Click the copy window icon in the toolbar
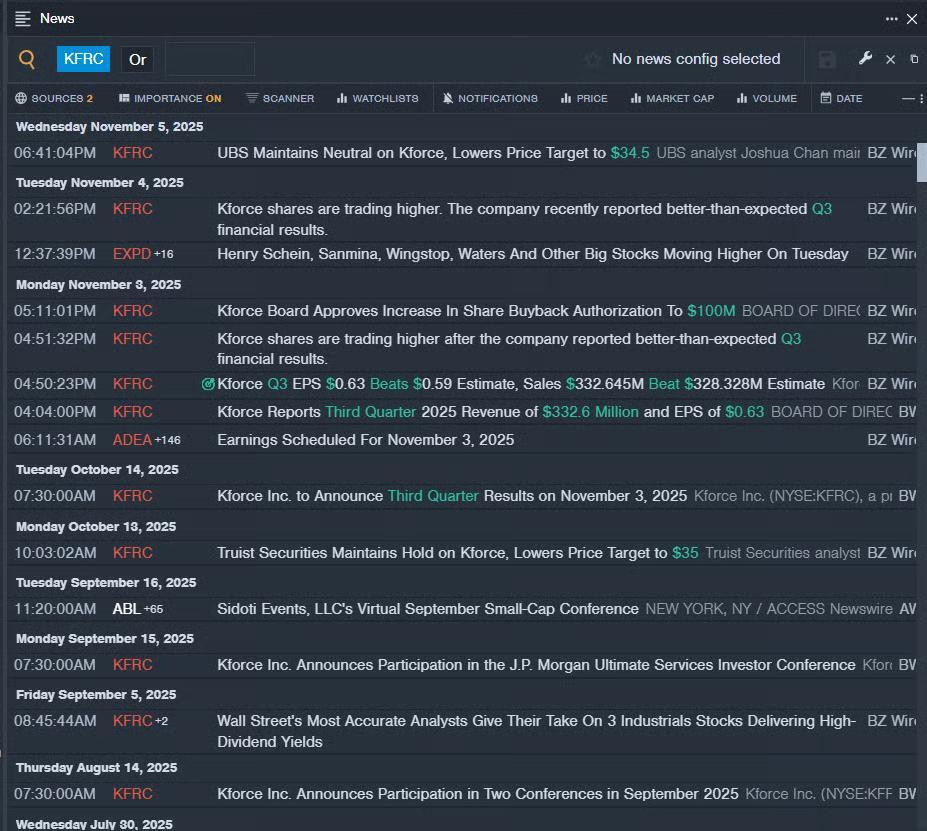The image size is (927, 831). click(x=914, y=60)
